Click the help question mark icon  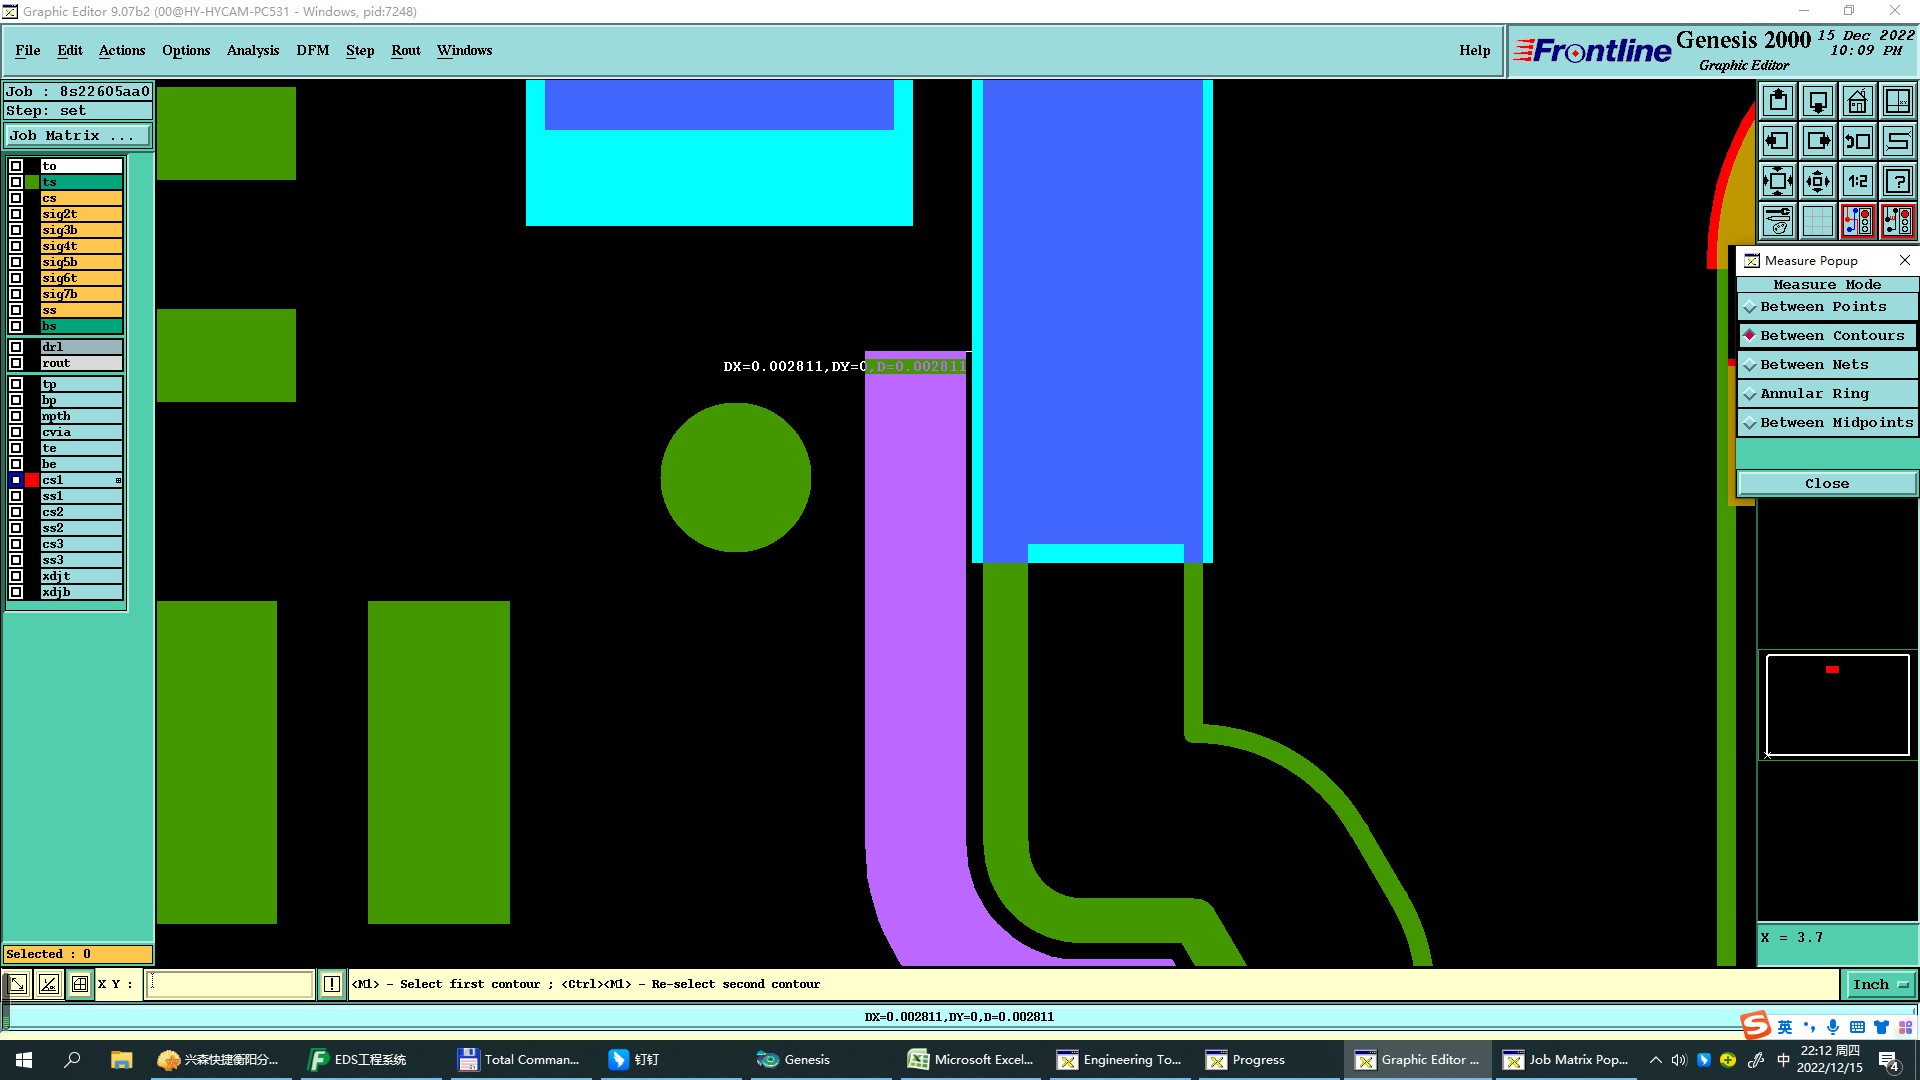tap(1897, 181)
